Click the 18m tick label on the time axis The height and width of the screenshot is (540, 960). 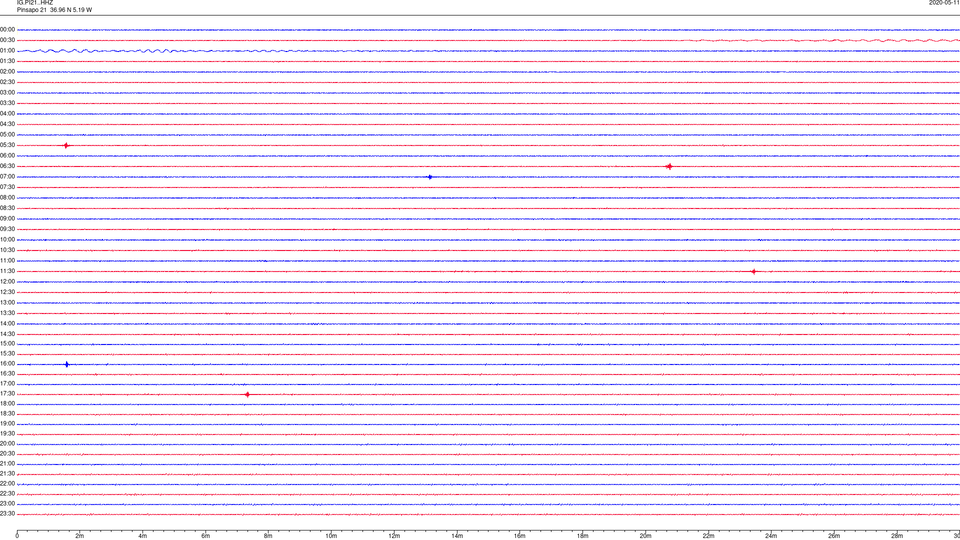(x=583, y=536)
